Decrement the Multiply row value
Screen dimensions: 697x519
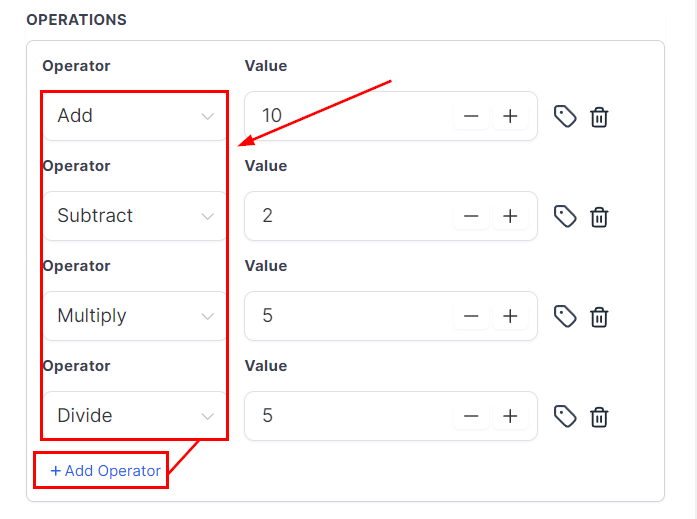coord(471,316)
